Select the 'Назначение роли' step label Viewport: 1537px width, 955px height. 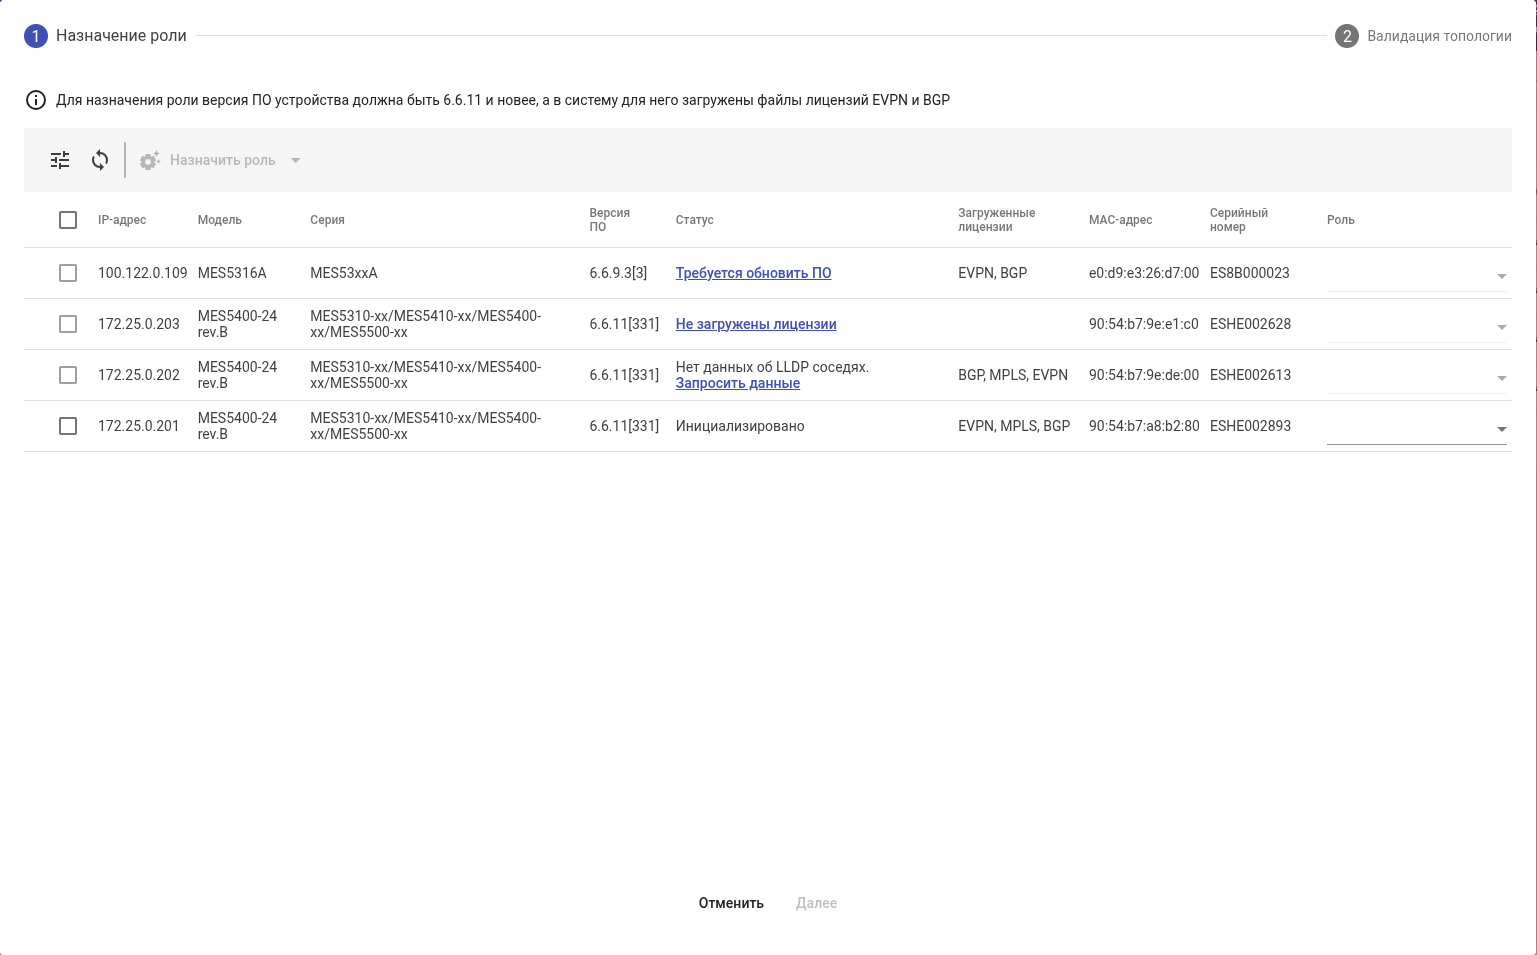click(121, 36)
